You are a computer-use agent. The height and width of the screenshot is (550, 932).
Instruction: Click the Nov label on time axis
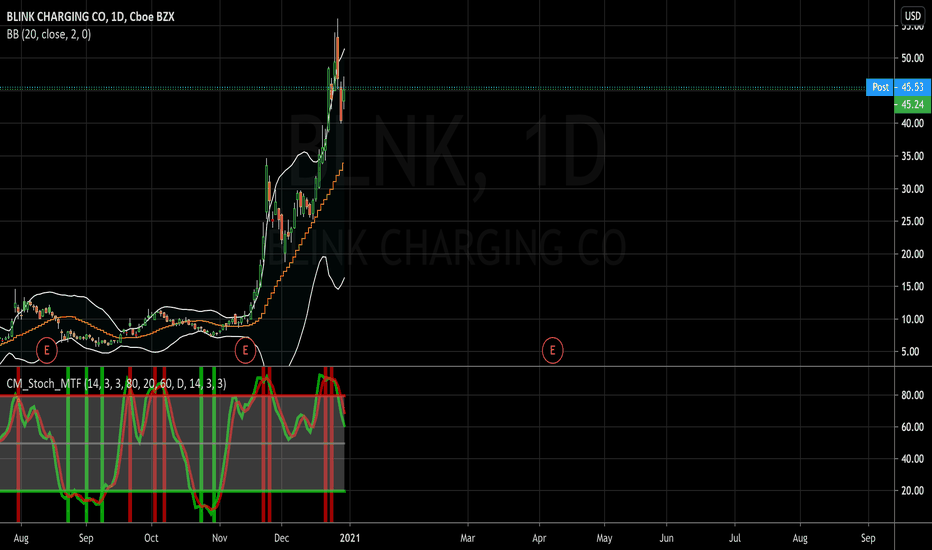[x=219, y=538]
